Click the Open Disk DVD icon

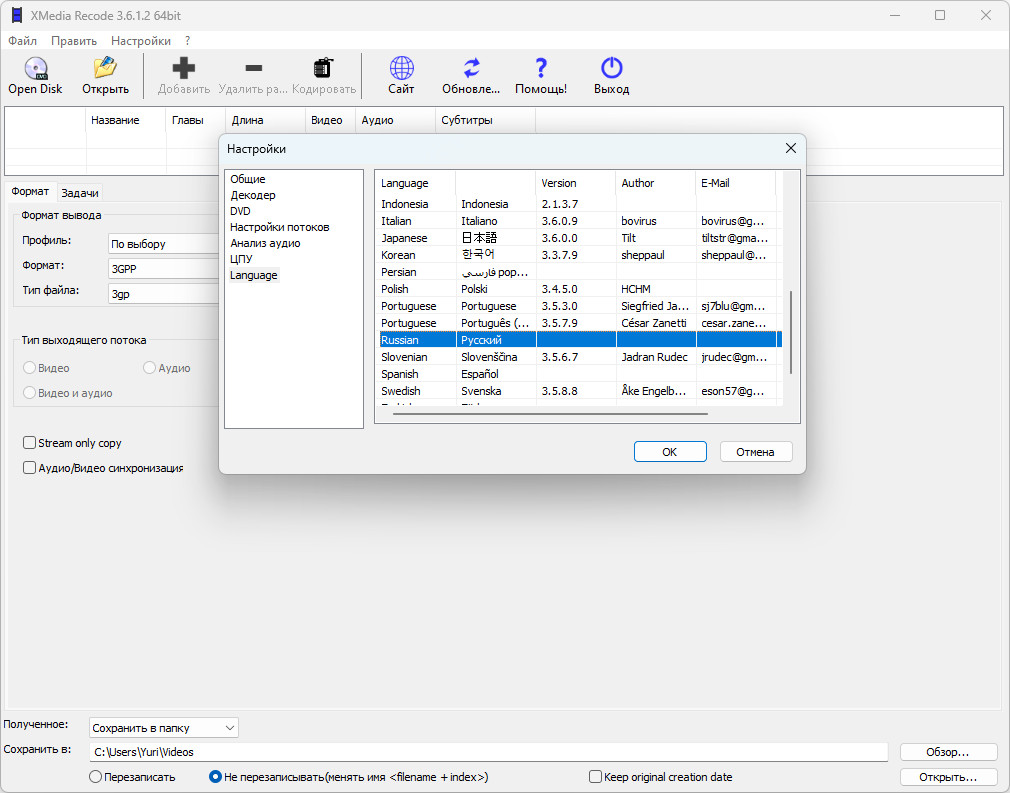(35, 68)
